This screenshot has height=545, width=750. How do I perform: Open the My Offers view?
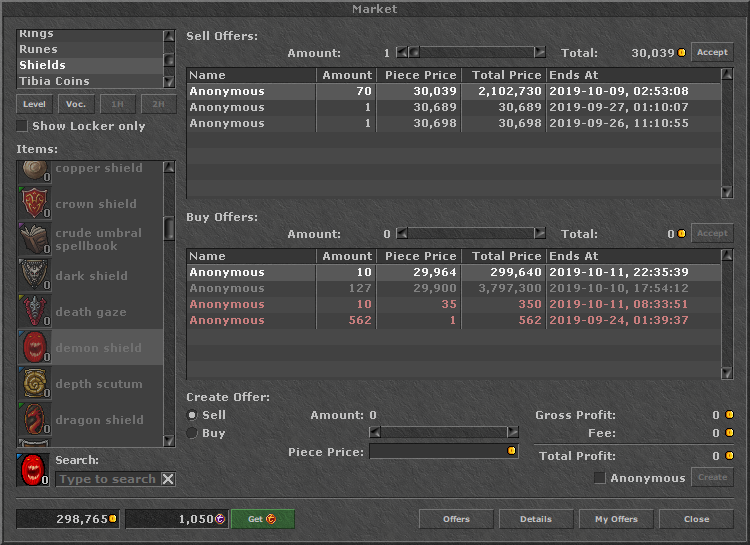point(616,519)
